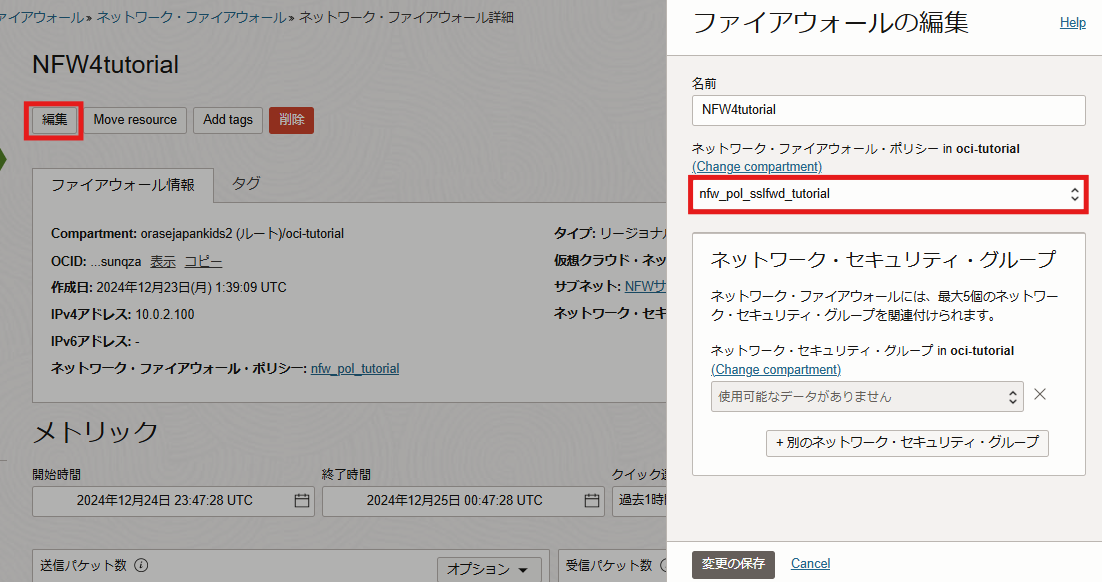
Task: Click info icon next to 受信パケット数
Action: click(663, 565)
